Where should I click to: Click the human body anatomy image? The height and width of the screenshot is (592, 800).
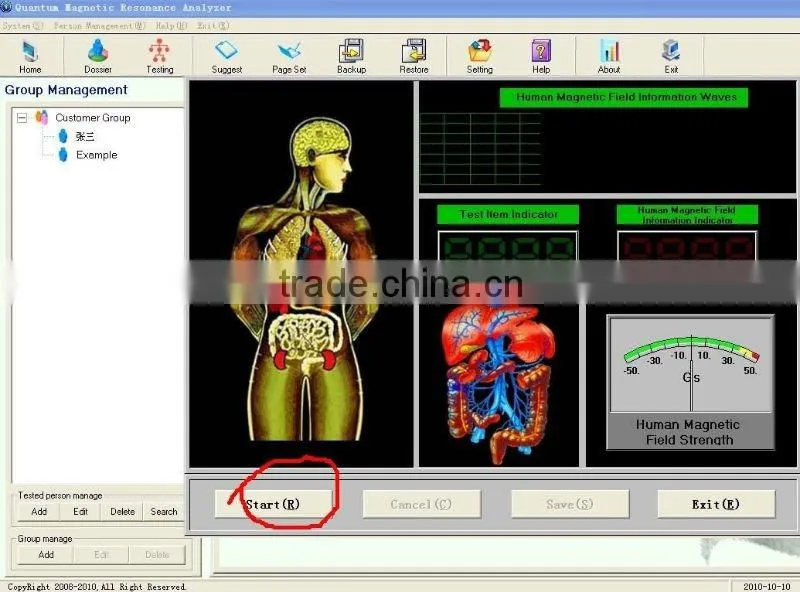pos(305,278)
